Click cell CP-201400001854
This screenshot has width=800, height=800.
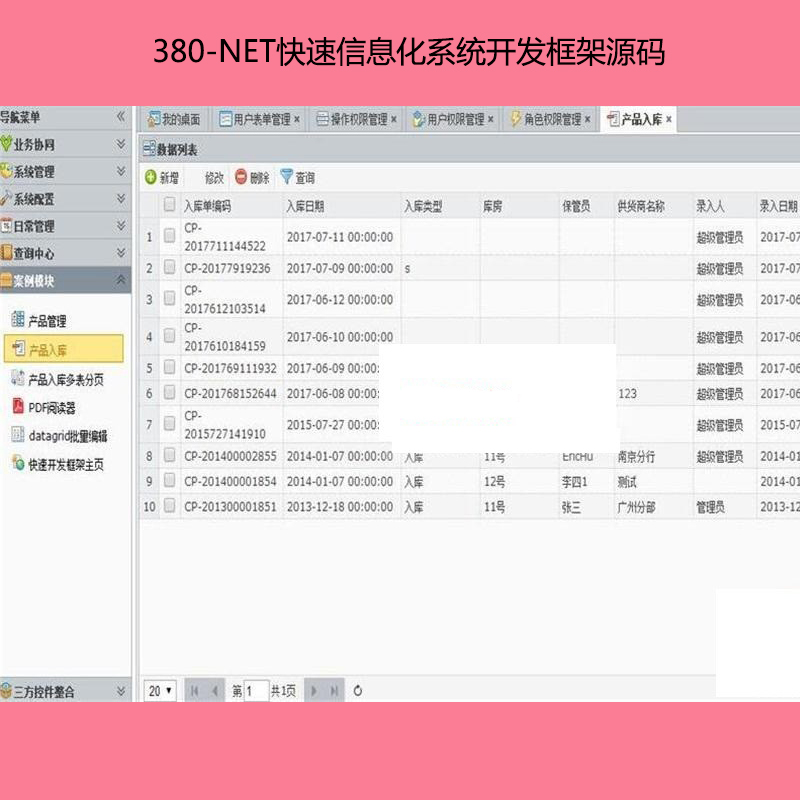tap(231, 481)
